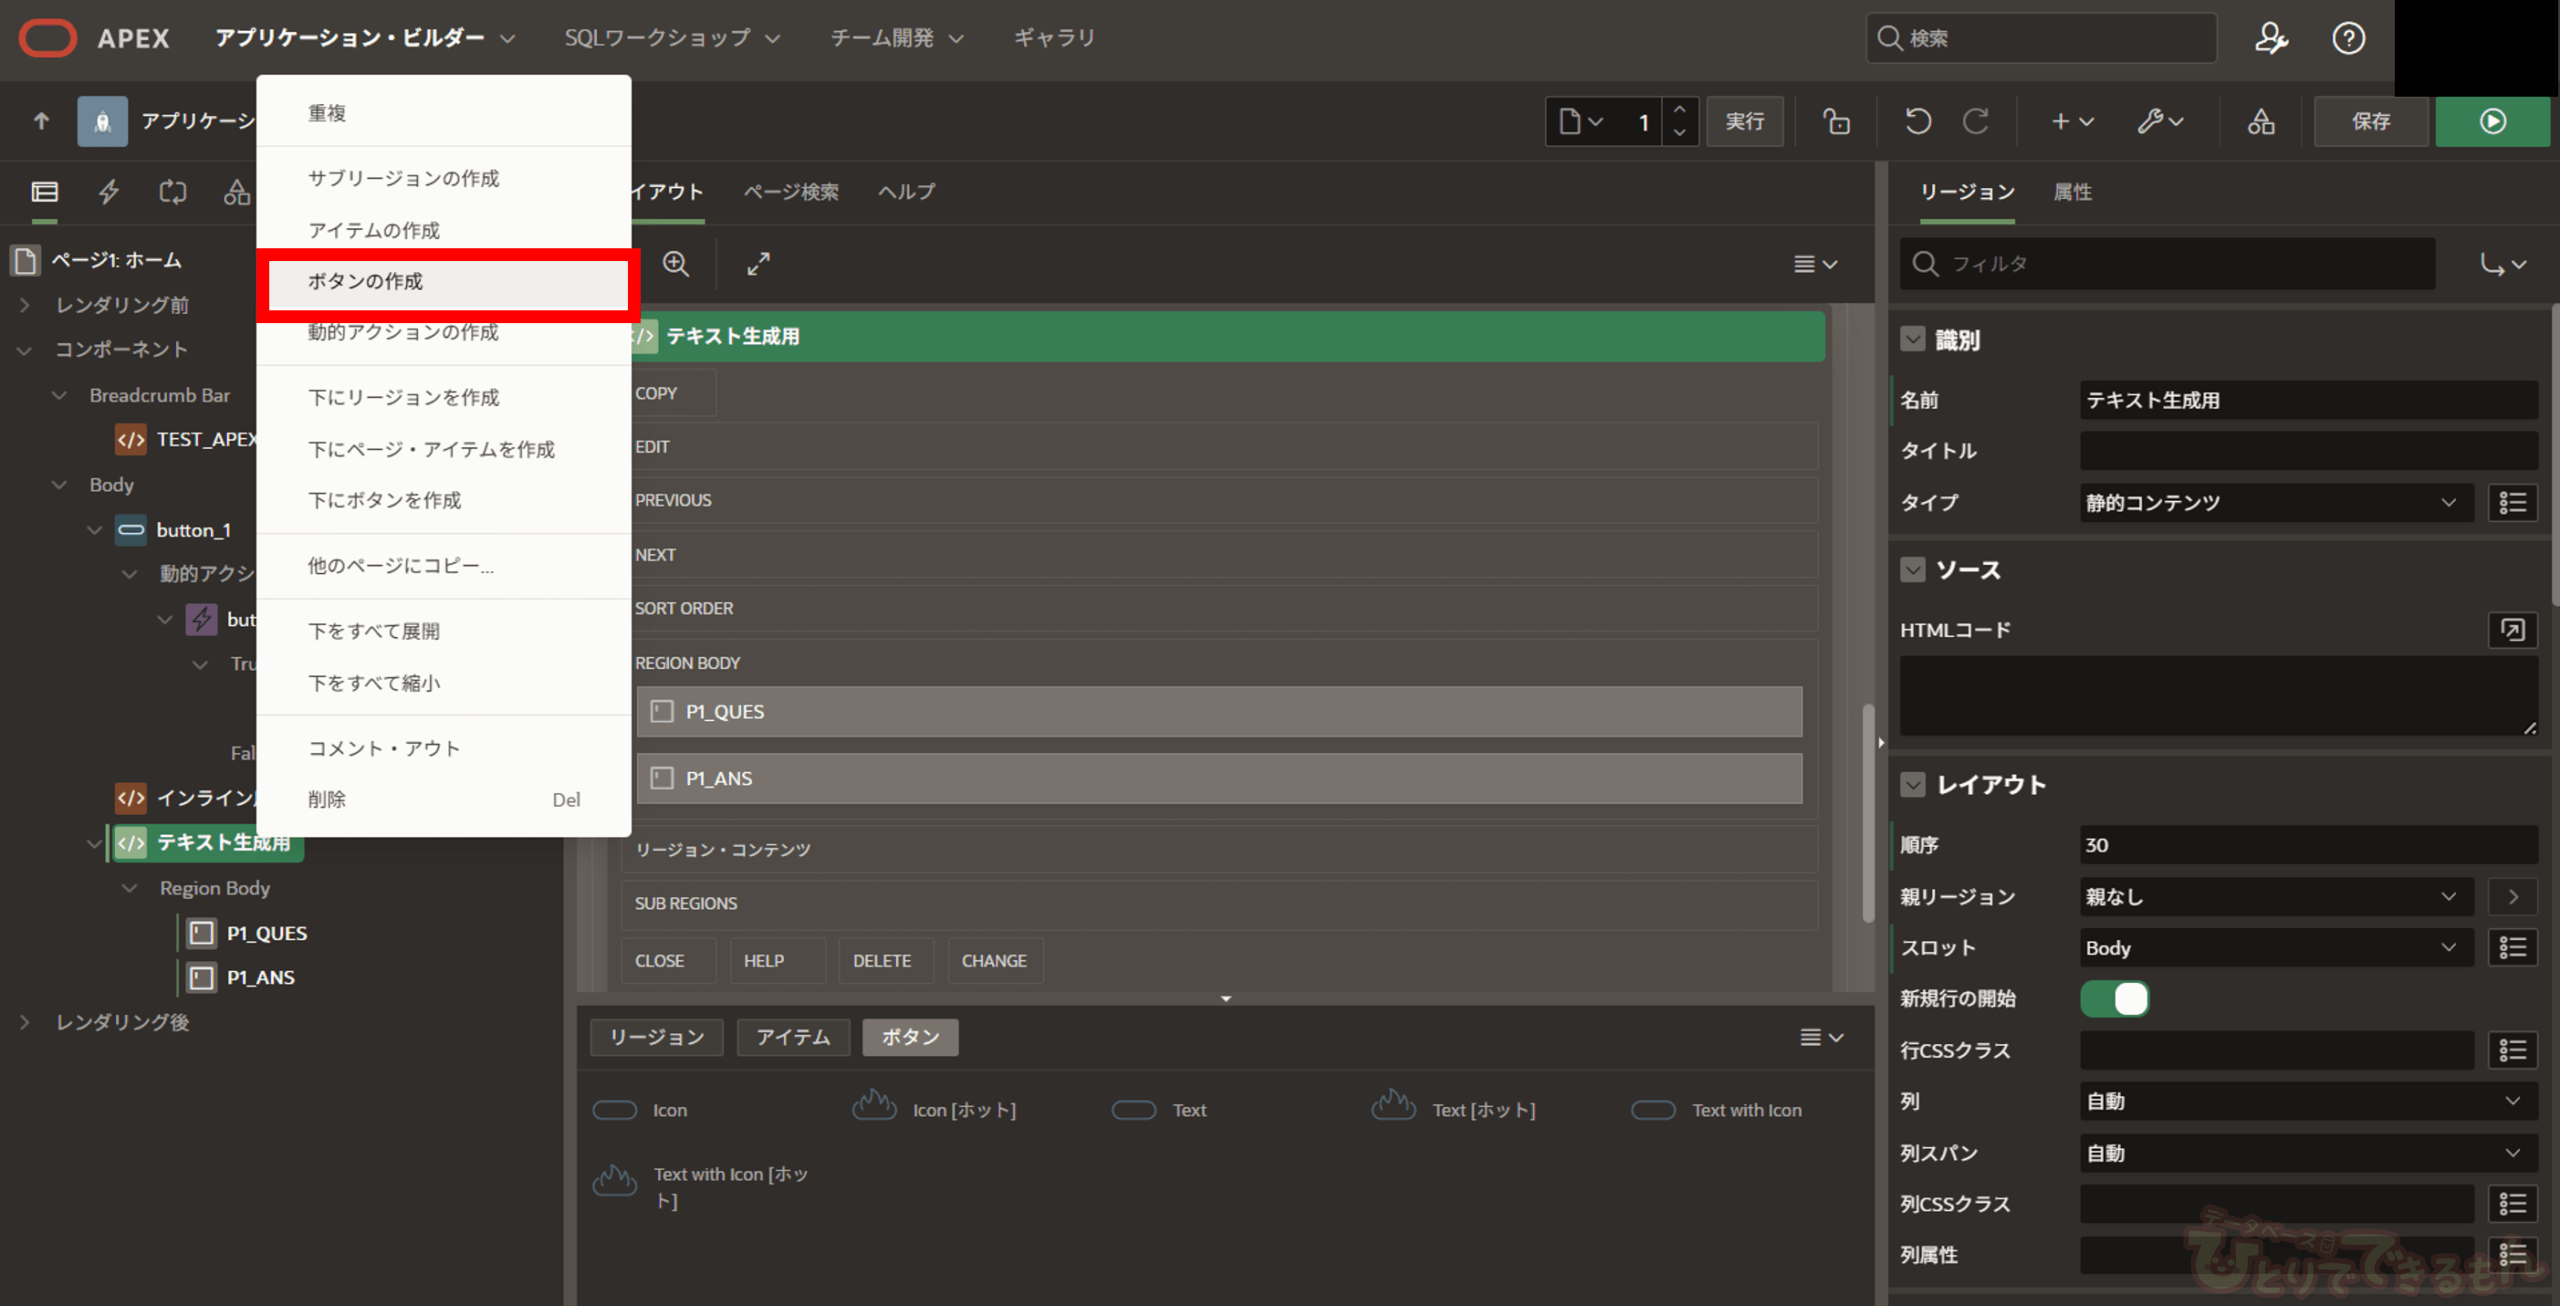Click the green run page play button

coord(2492,121)
